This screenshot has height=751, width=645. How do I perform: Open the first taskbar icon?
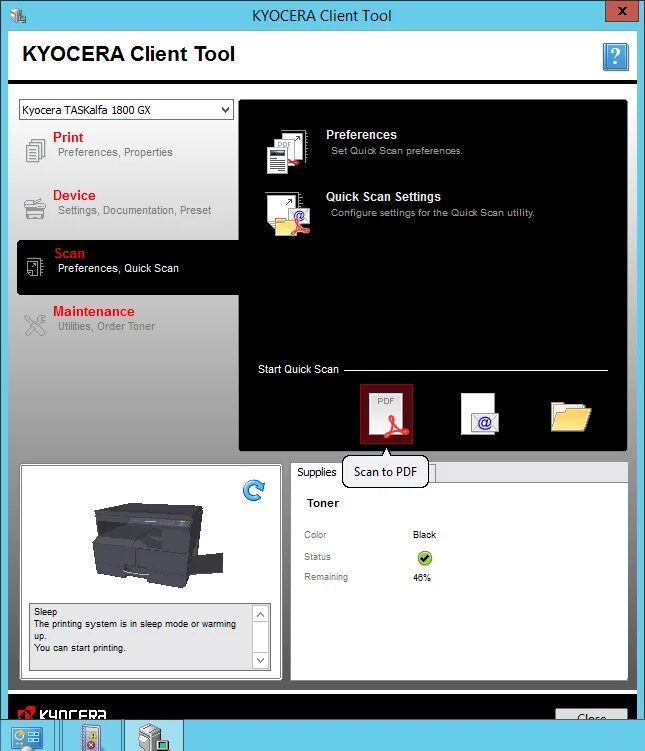[27, 737]
